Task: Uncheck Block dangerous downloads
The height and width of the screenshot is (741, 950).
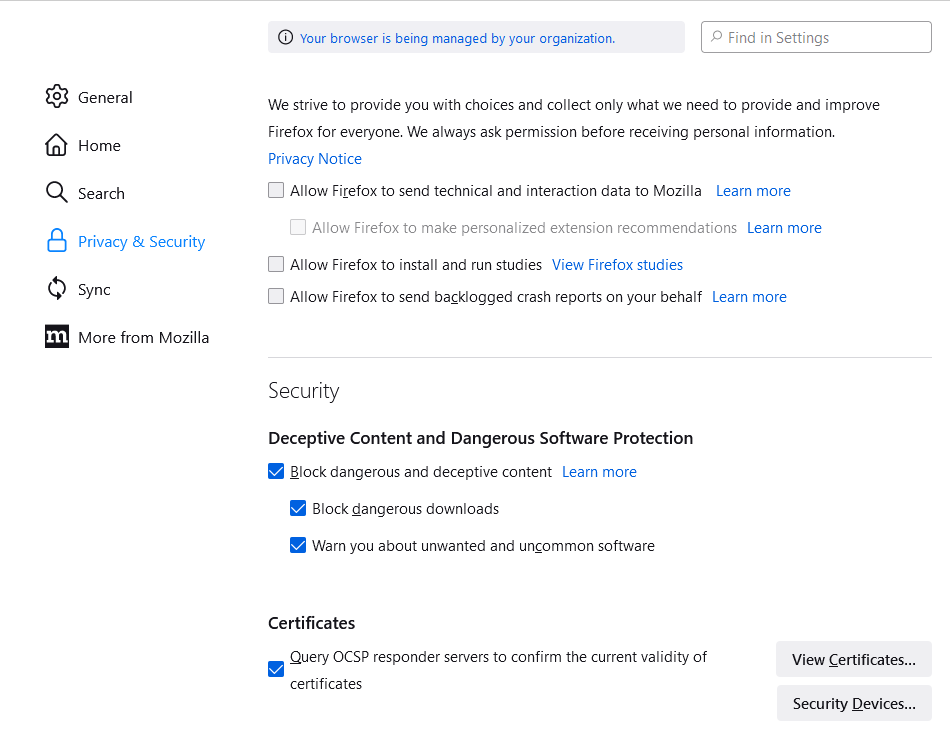Action: point(298,508)
